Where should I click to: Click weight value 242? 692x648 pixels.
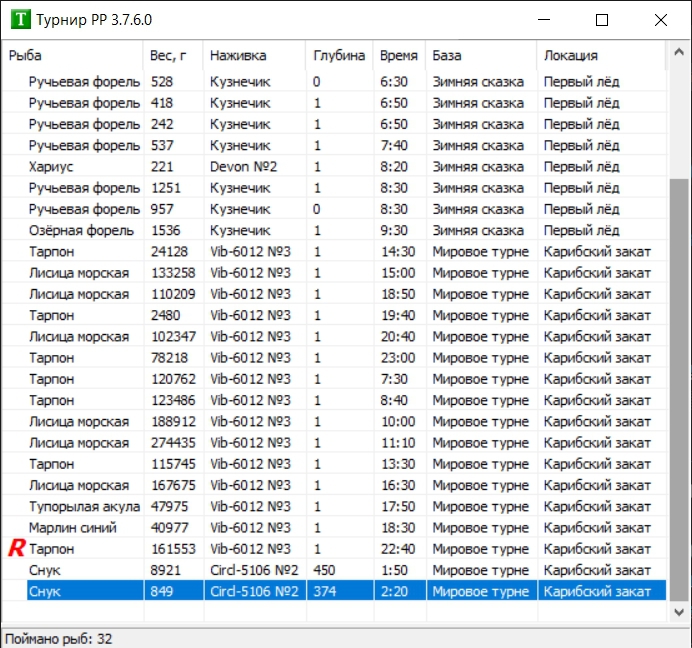[x=162, y=124]
